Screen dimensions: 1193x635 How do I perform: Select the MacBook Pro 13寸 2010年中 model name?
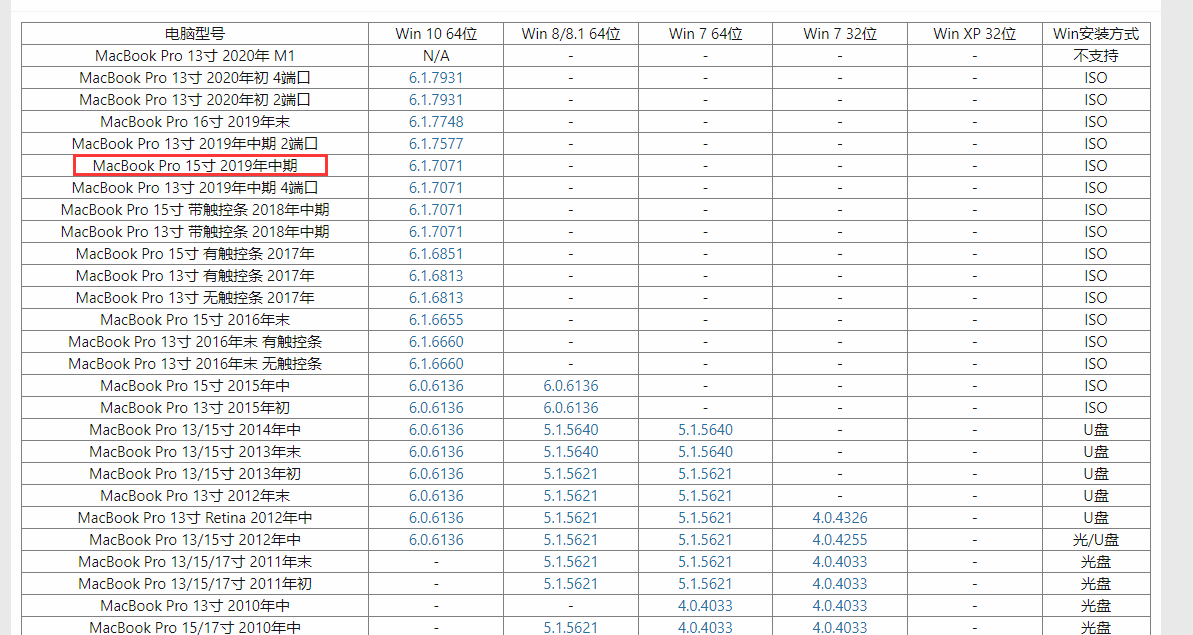(195, 607)
